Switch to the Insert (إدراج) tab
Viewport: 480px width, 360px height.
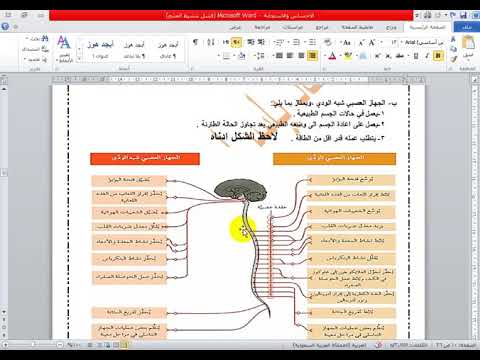click(391, 27)
